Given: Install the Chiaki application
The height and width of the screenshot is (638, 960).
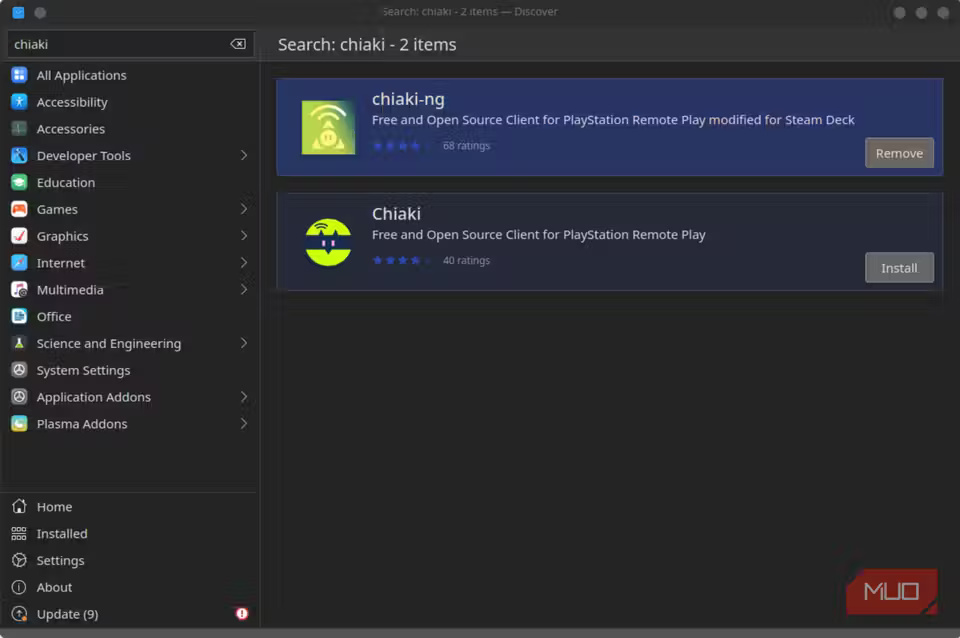Looking at the screenshot, I should pyautogui.click(x=899, y=268).
